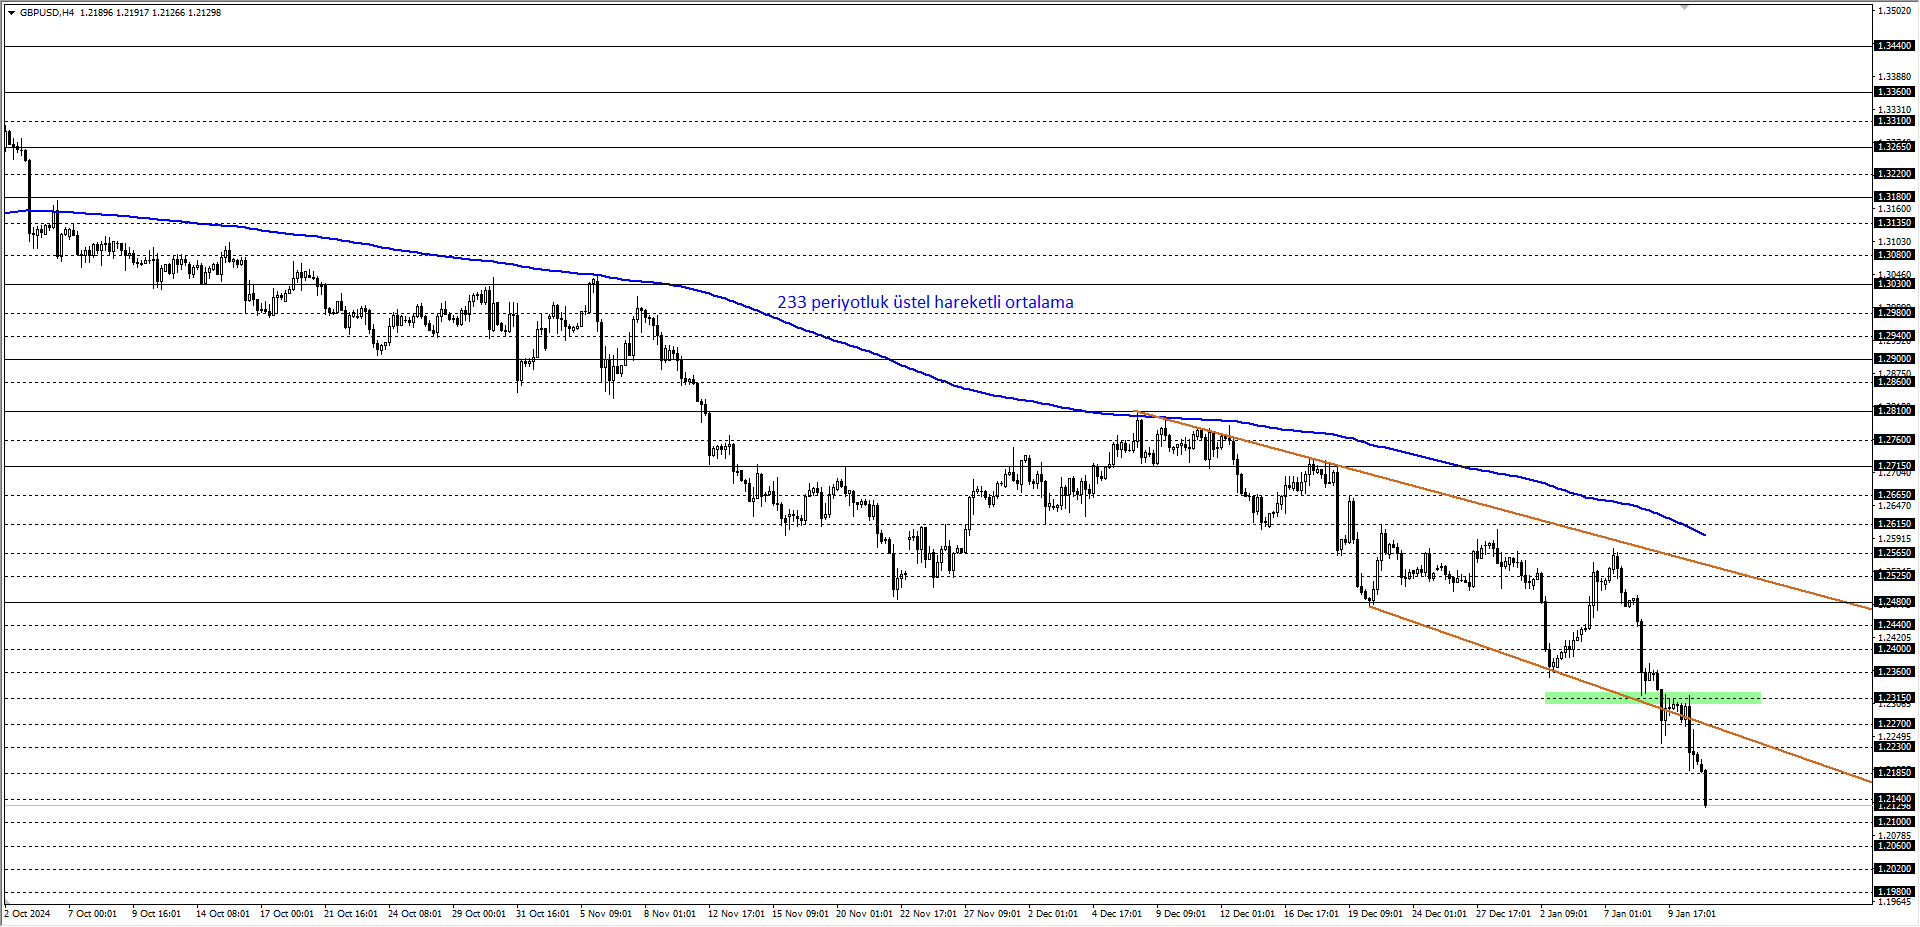This screenshot has height=927, width=1920.
Task: Click the 1.20600 price level label
Action: pyautogui.click(x=1894, y=846)
